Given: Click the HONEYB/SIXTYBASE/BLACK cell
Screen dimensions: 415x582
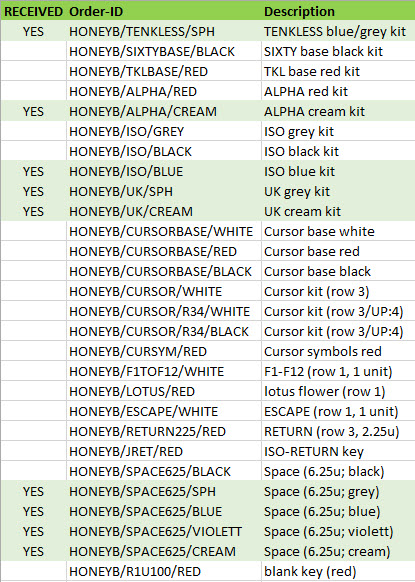Looking at the screenshot, I should tap(164, 51).
